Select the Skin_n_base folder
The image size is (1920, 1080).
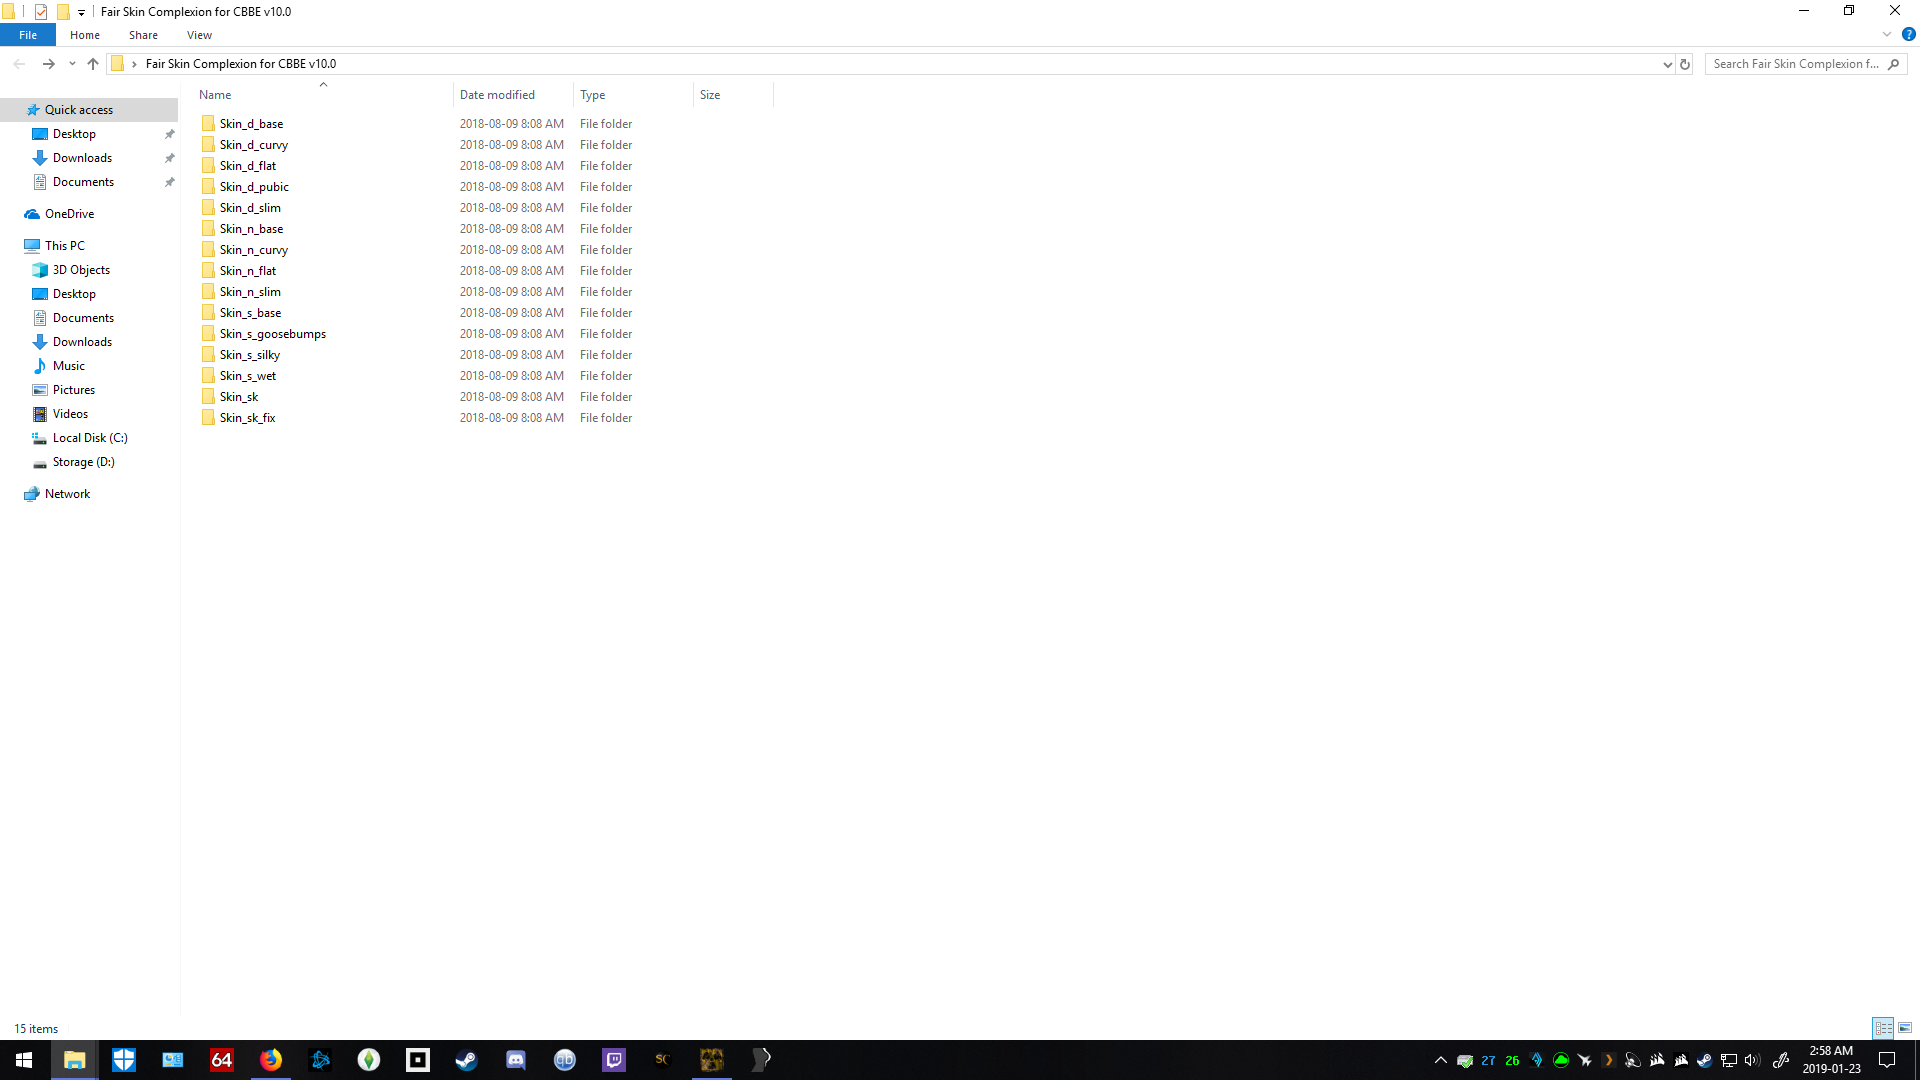pos(251,229)
